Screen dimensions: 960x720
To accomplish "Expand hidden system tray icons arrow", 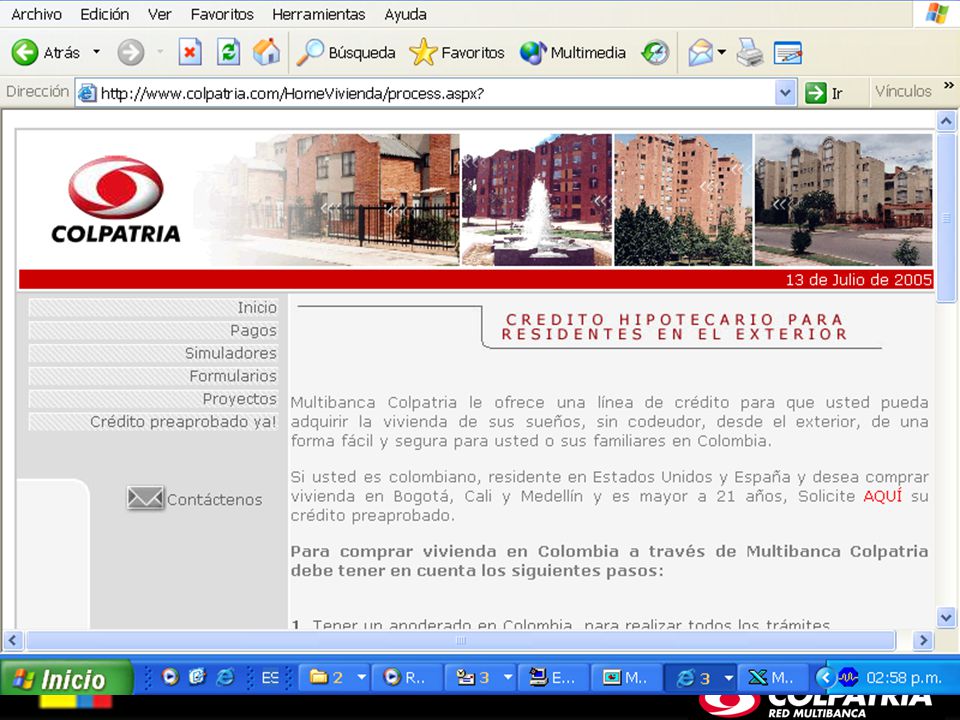I will click(825, 677).
